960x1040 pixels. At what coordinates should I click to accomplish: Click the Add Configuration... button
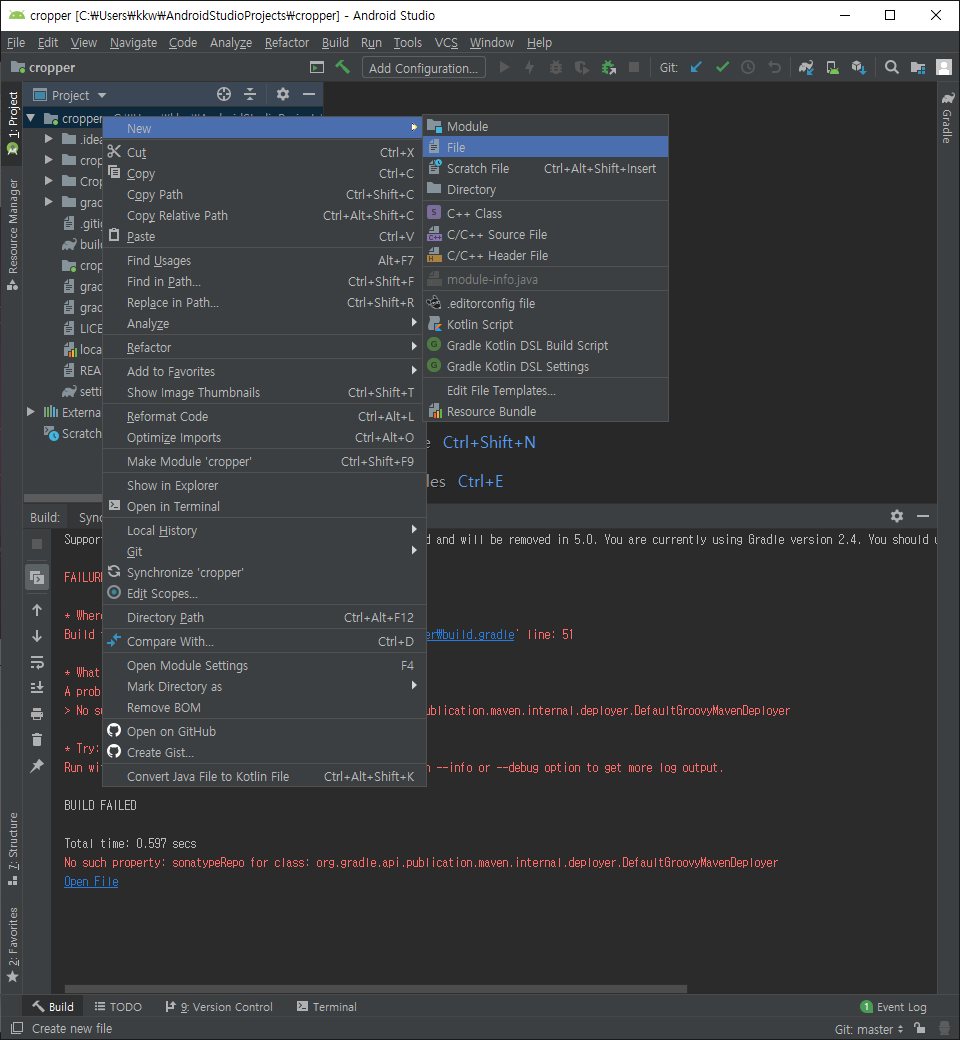pos(423,68)
